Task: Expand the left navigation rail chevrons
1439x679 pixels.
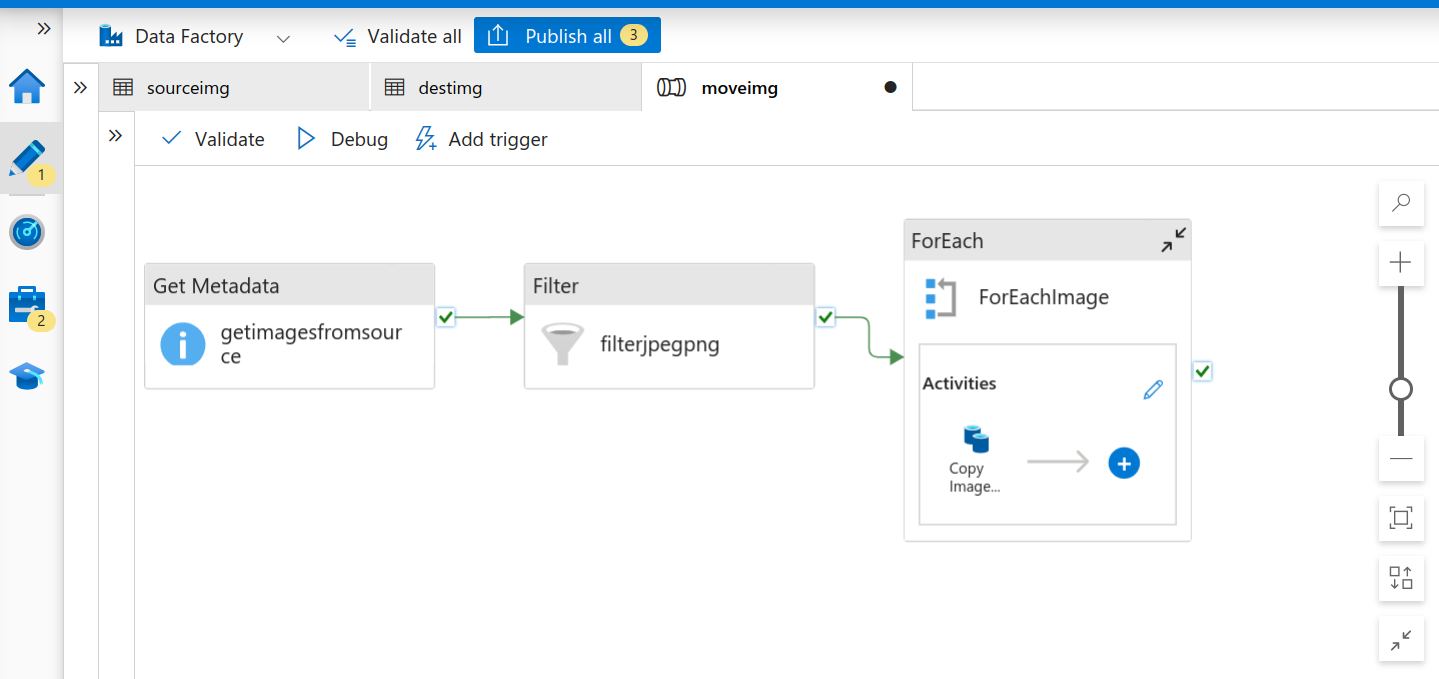Action: (43, 29)
